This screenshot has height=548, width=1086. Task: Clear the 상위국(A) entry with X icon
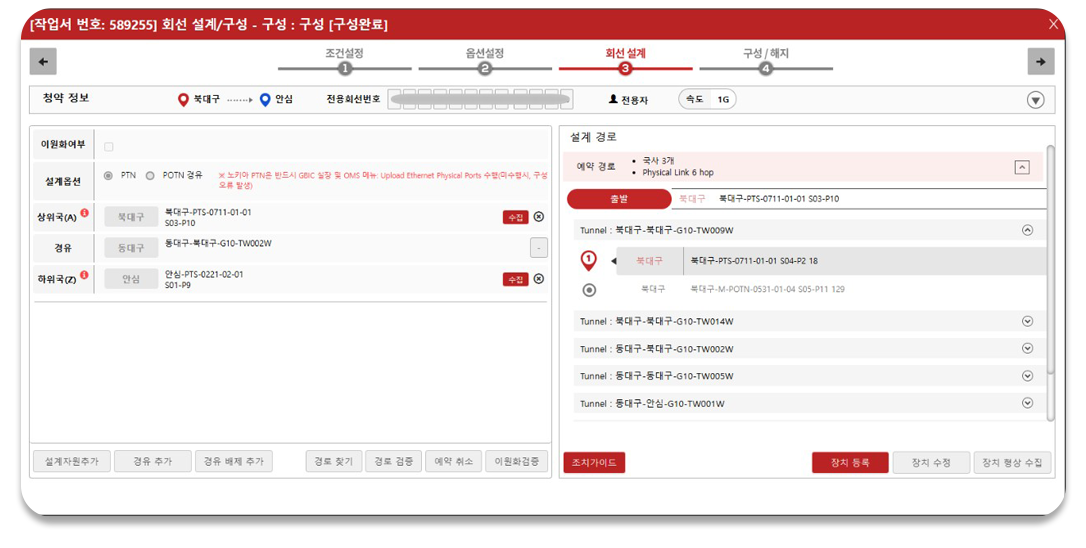539,217
